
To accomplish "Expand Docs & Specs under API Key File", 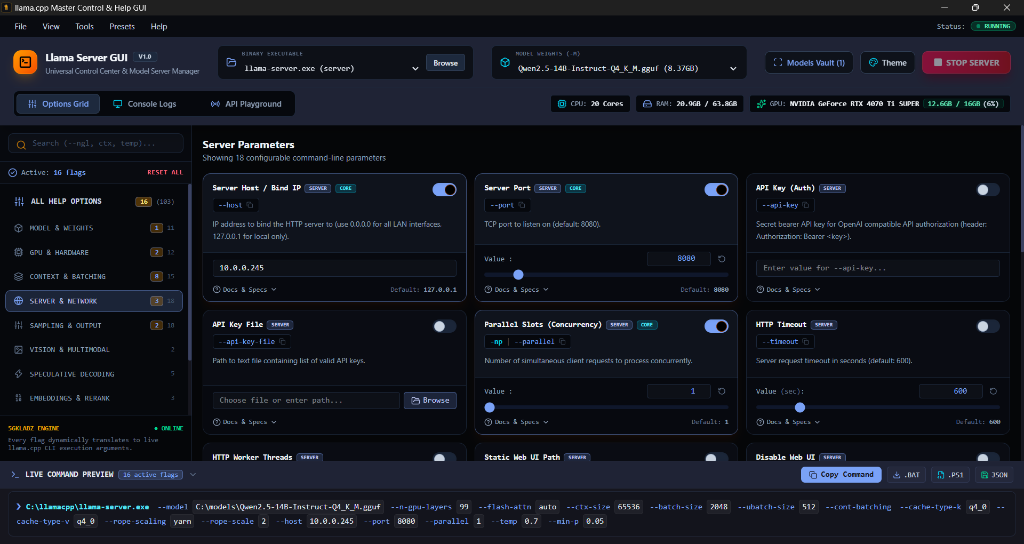I will point(245,422).
